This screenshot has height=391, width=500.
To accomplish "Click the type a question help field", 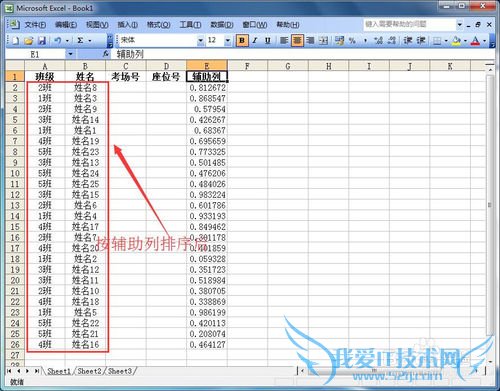I will [410, 24].
